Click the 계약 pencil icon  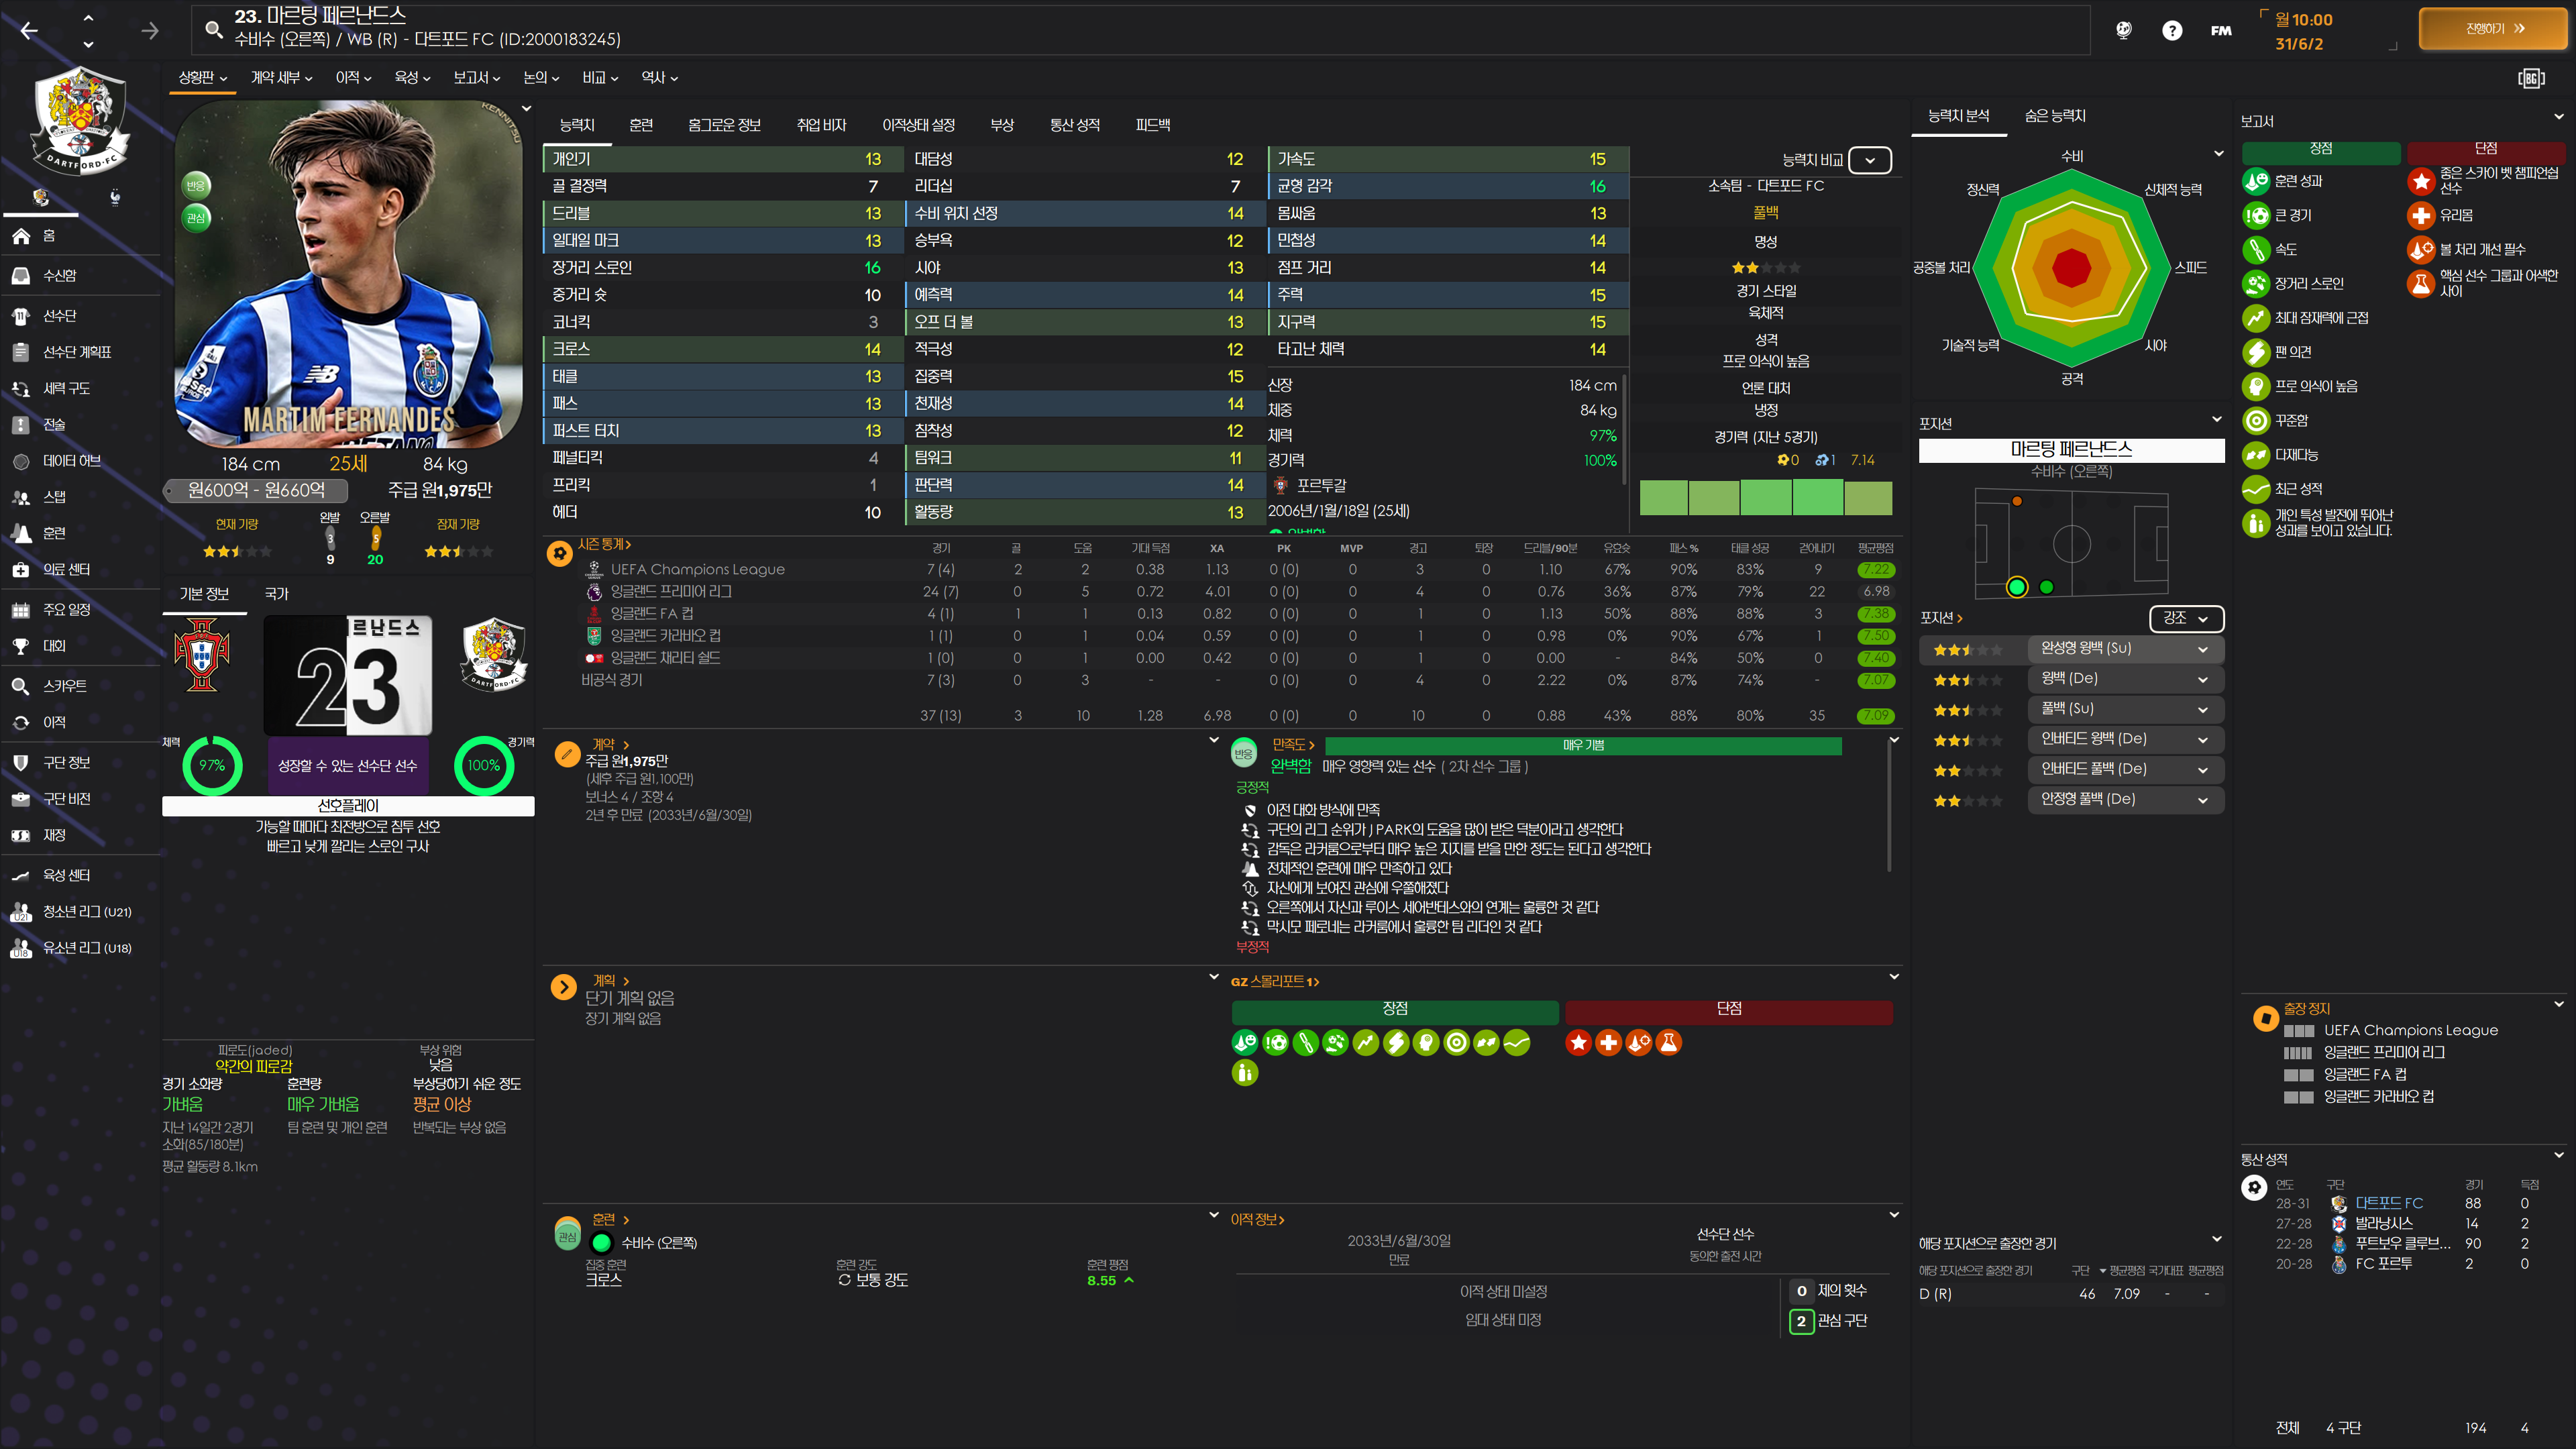[567, 754]
